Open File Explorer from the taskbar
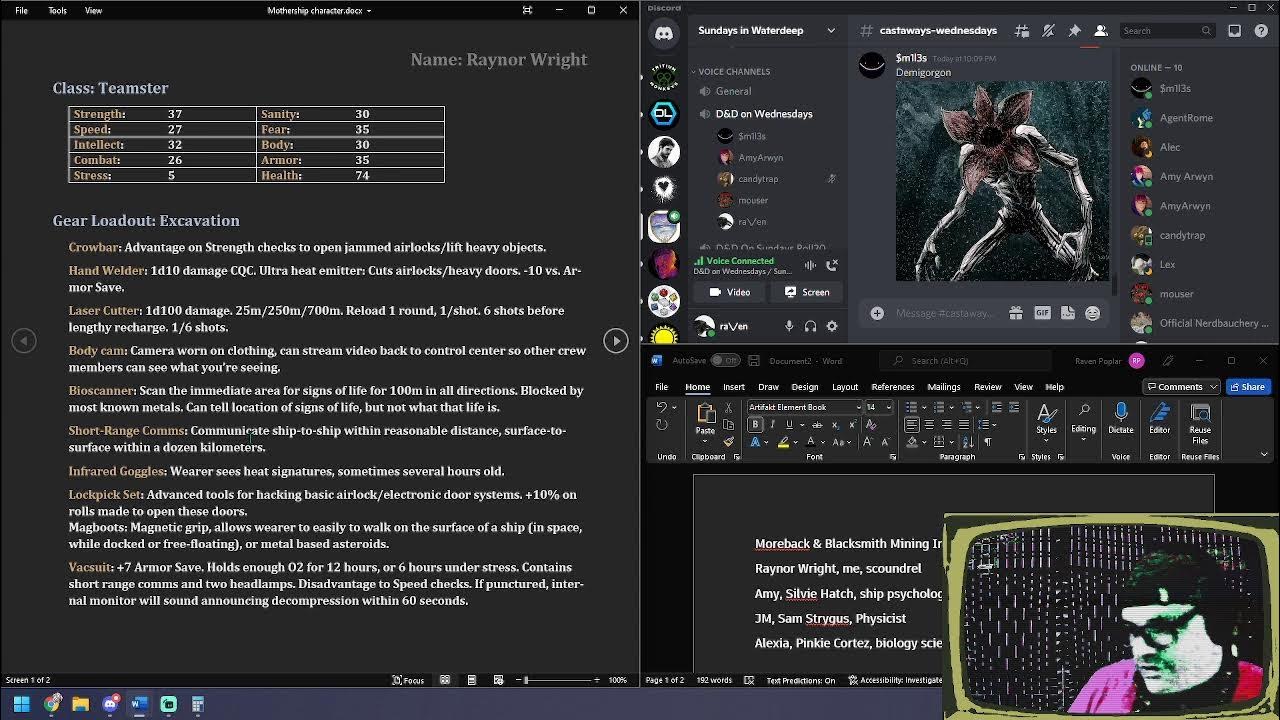The height and width of the screenshot is (720, 1280). (x=81, y=705)
